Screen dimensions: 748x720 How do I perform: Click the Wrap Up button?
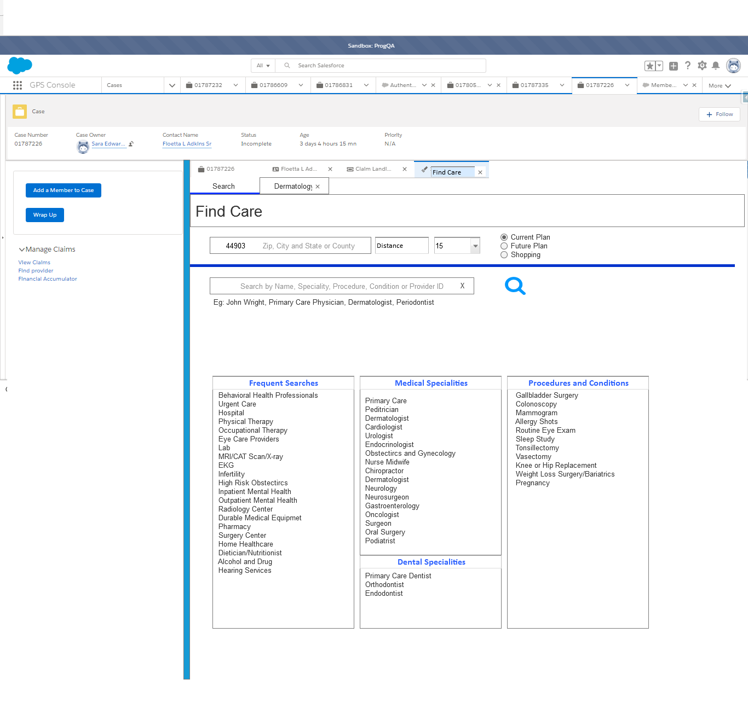point(45,215)
